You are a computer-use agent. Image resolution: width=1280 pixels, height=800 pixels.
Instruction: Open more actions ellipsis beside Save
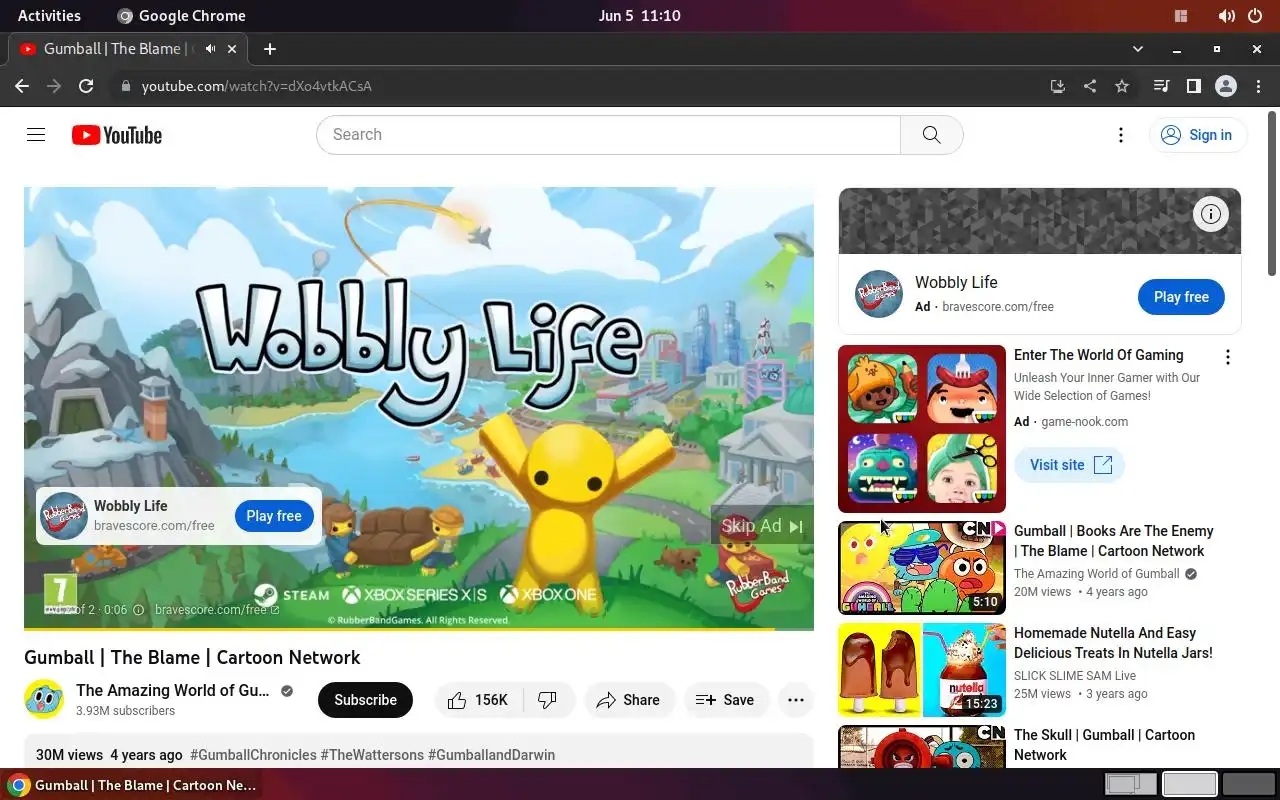(796, 700)
